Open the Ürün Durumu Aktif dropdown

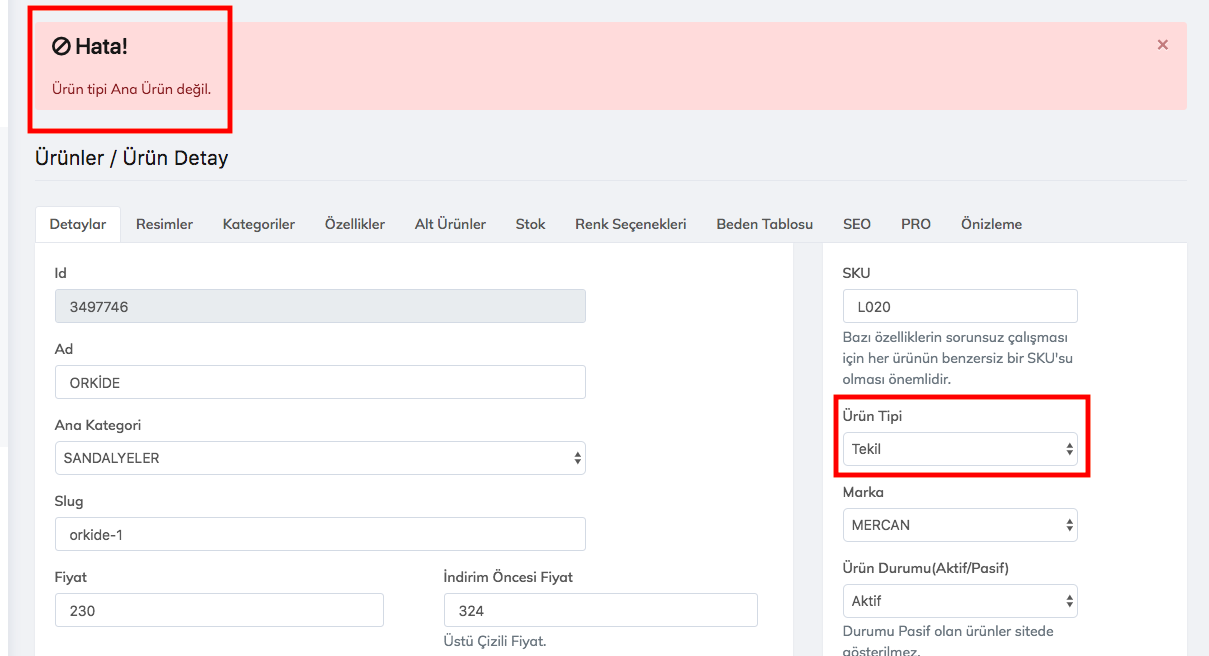[x=960, y=601]
